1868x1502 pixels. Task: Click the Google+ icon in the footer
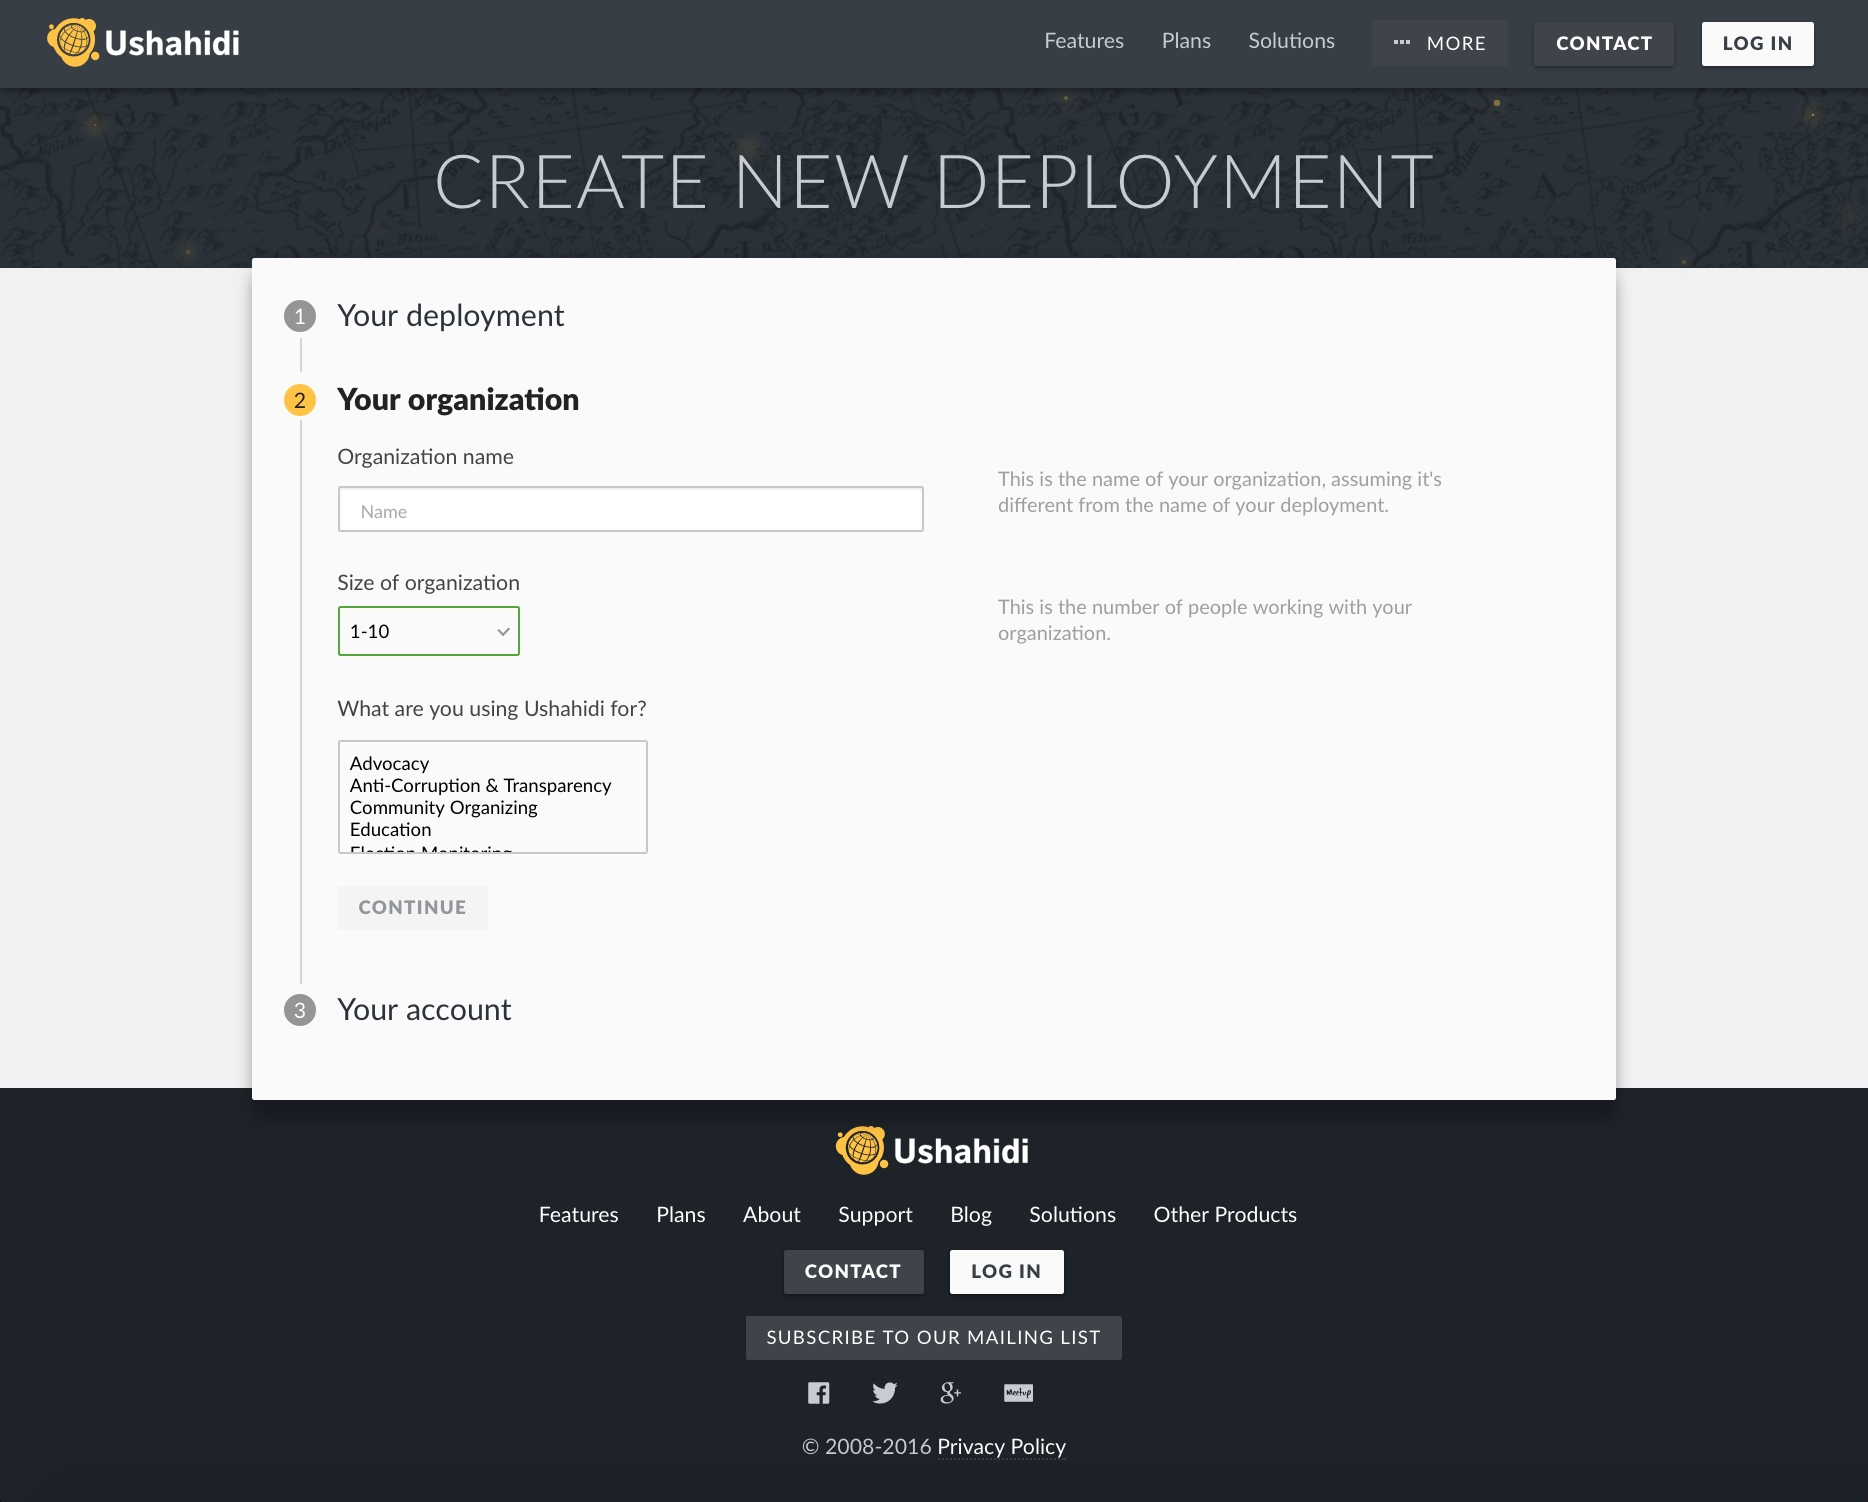(950, 1392)
